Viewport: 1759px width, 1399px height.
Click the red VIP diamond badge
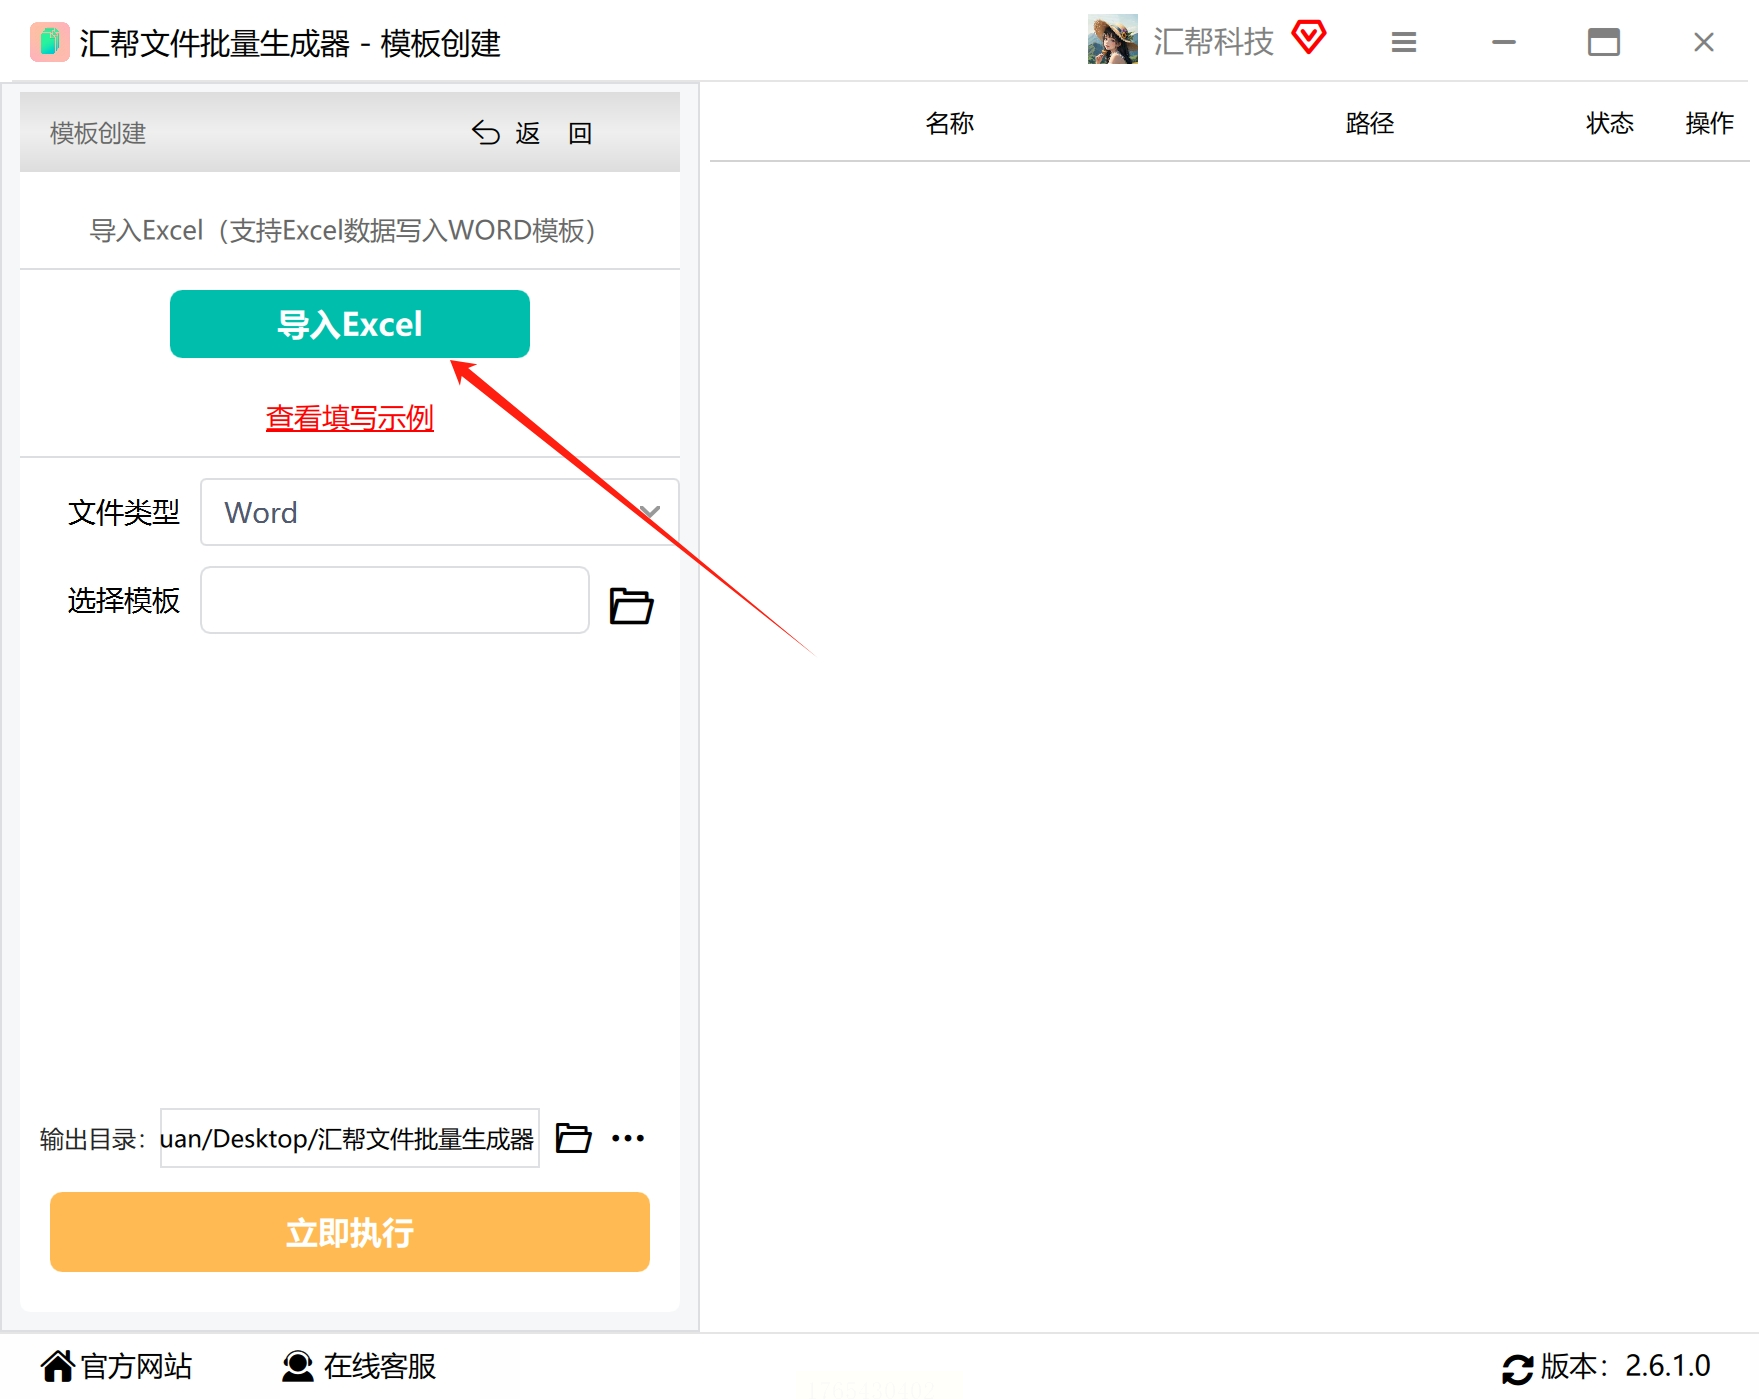tap(1308, 37)
